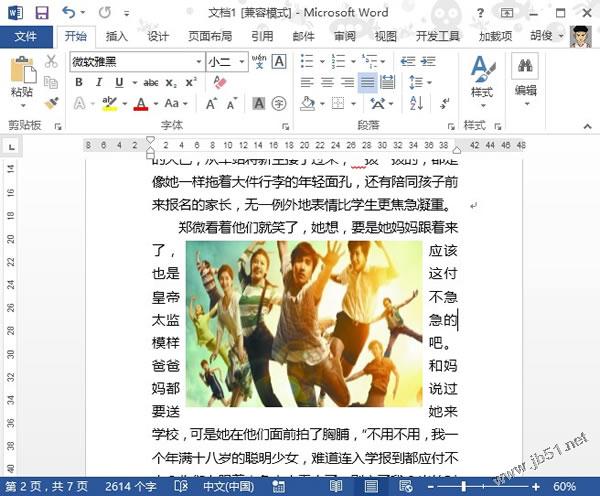Increase the paragraph indent
This screenshot has width=600, height=496.
(x=428, y=61)
